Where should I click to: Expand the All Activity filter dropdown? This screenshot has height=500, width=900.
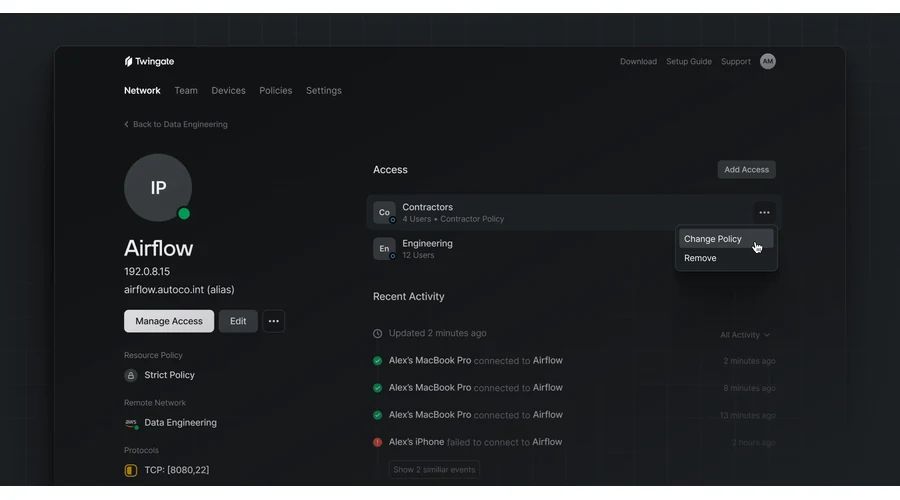744,335
